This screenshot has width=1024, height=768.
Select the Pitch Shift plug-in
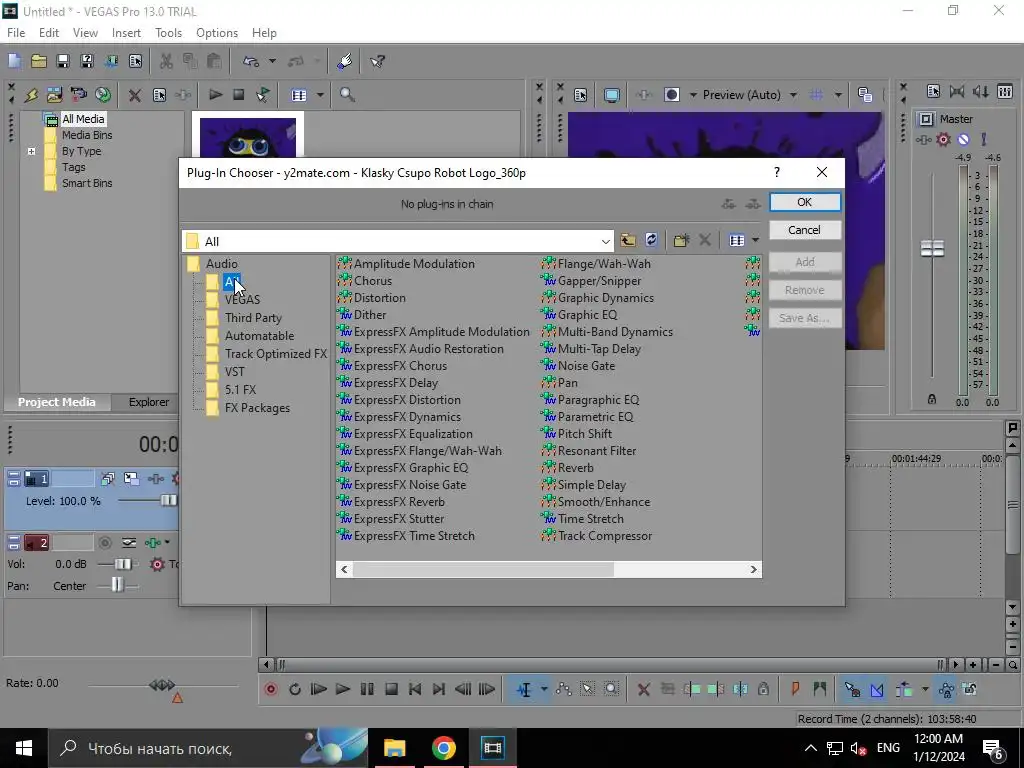pos(584,434)
